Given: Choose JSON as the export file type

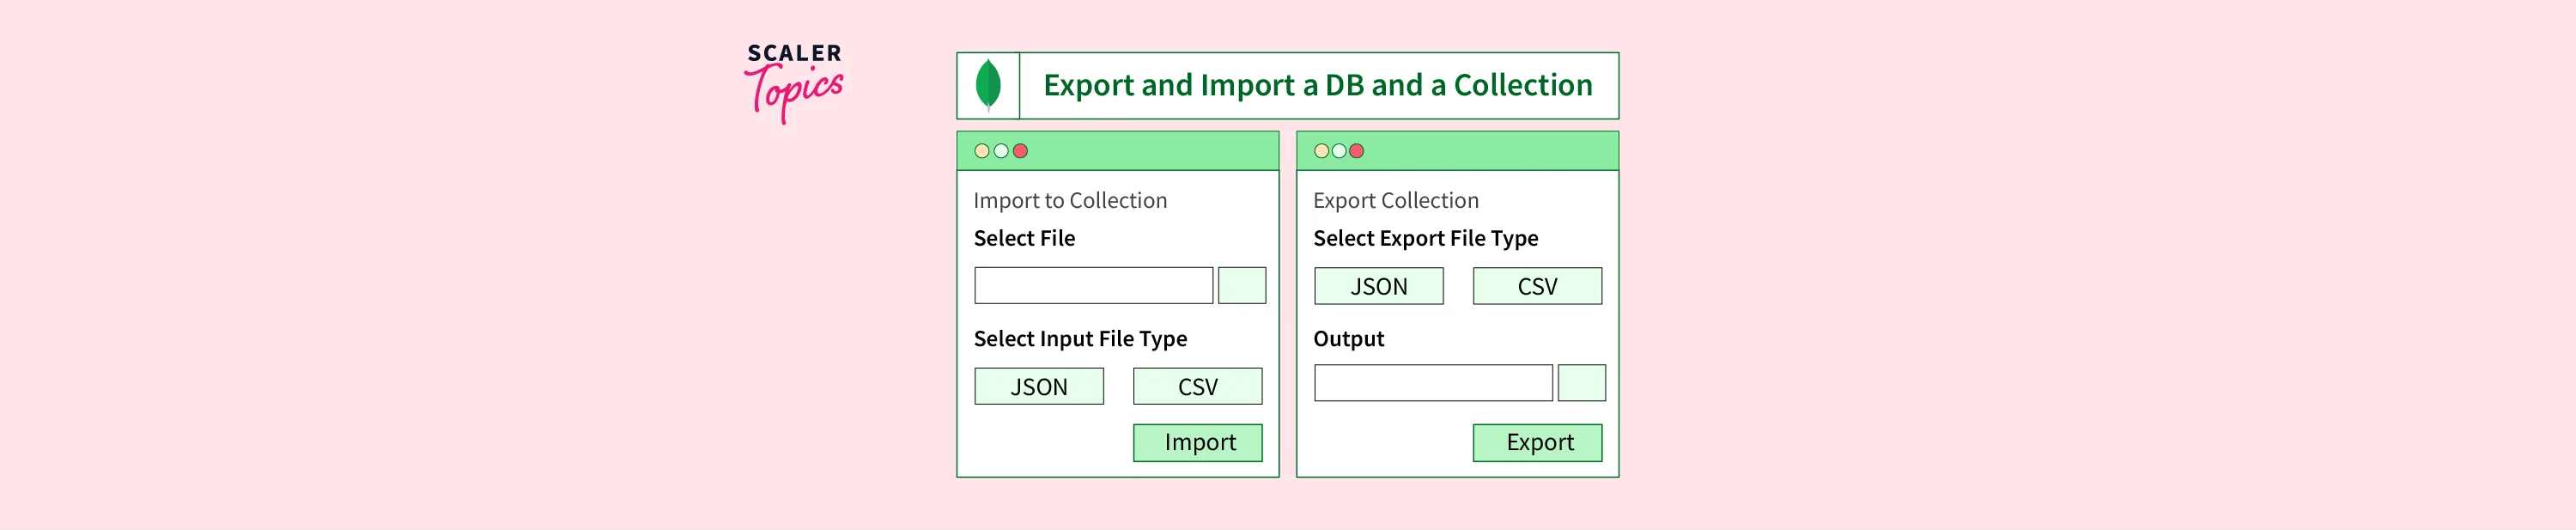Looking at the screenshot, I should pos(1378,286).
